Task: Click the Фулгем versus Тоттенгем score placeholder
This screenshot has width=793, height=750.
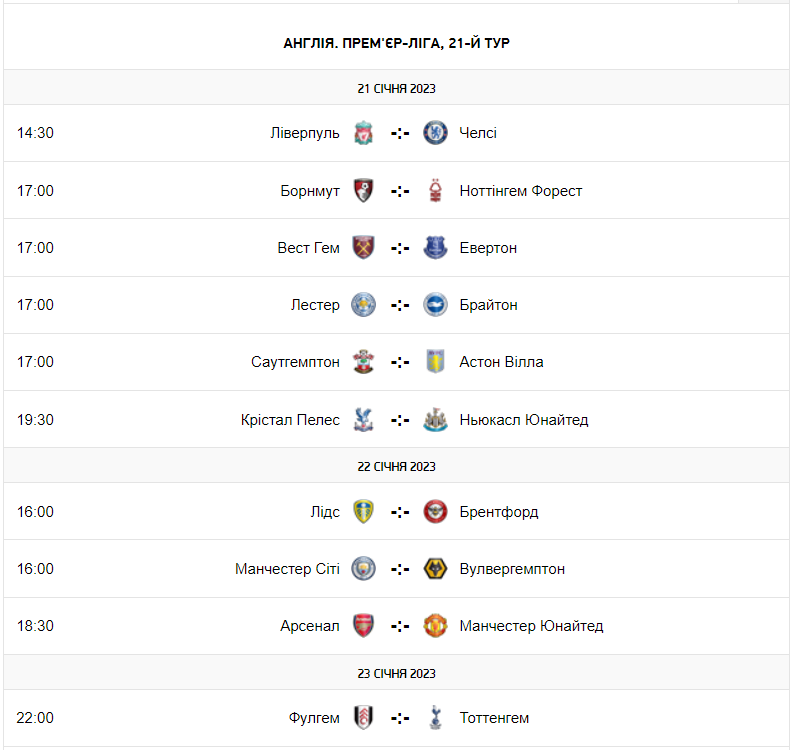Action: tap(400, 718)
